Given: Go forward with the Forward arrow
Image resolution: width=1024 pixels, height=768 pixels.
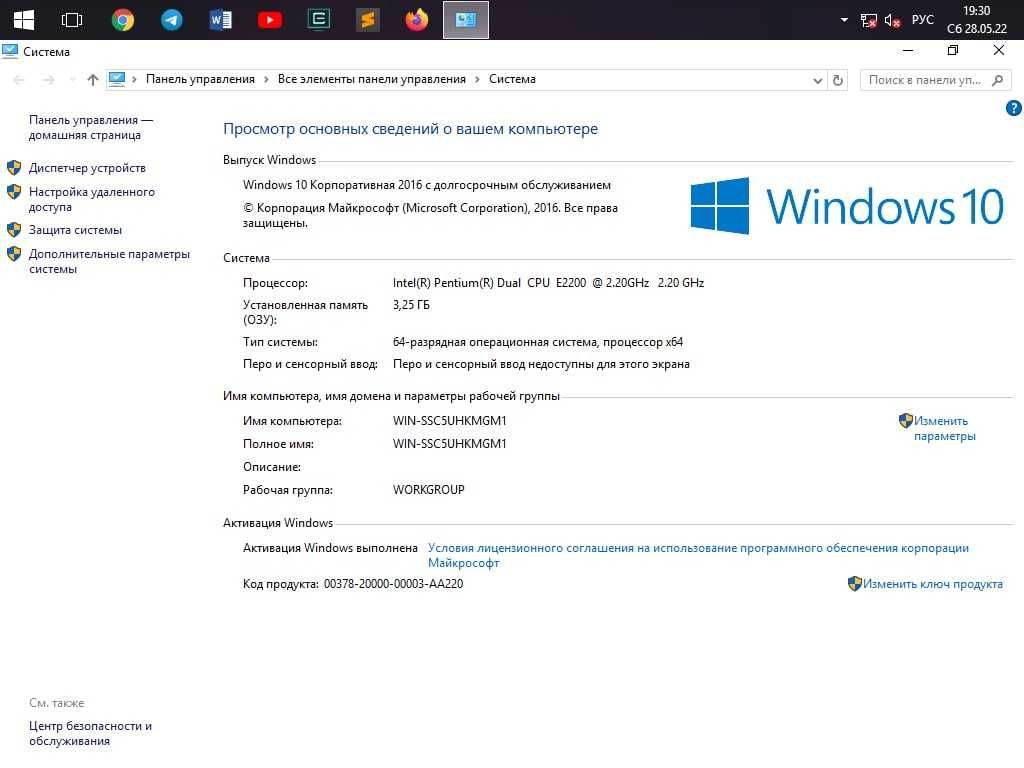Looking at the screenshot, I should 48,80.
